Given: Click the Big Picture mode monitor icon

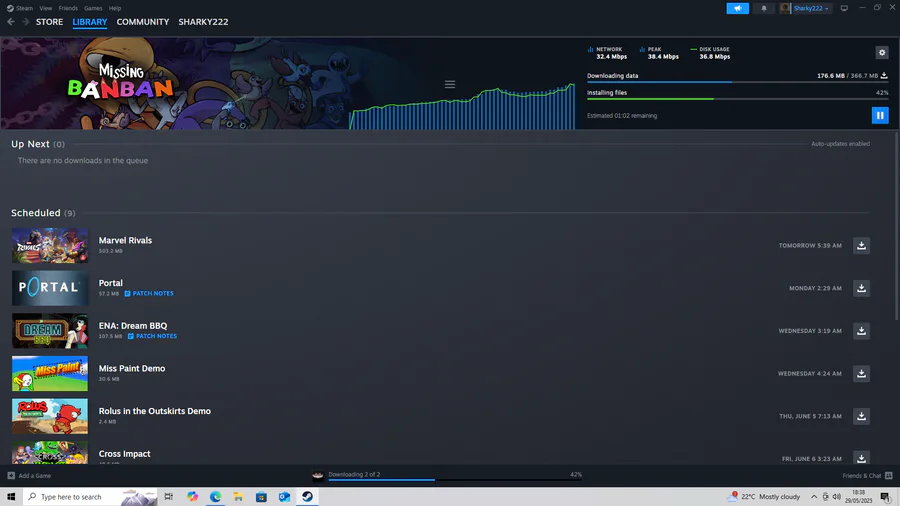Looking at the screenshot, I should (x=844, y=8).
